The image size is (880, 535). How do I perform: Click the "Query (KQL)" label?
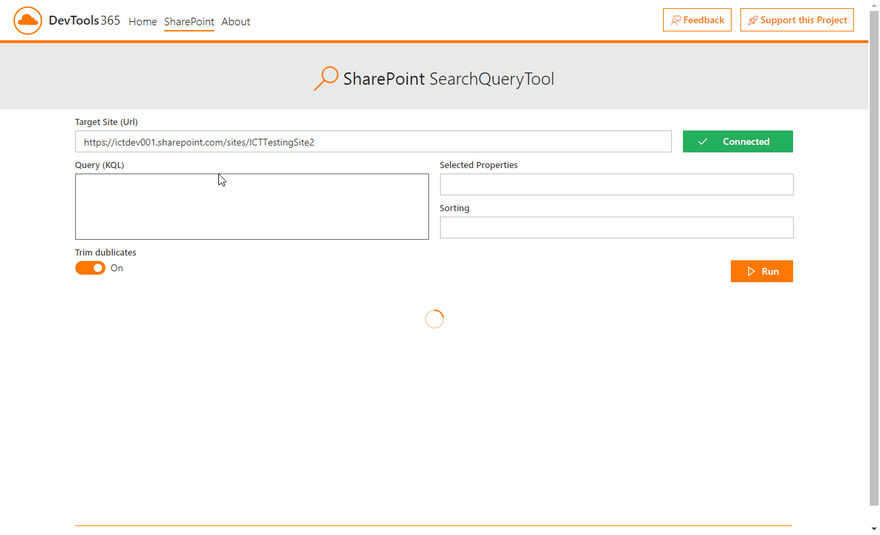99,165
